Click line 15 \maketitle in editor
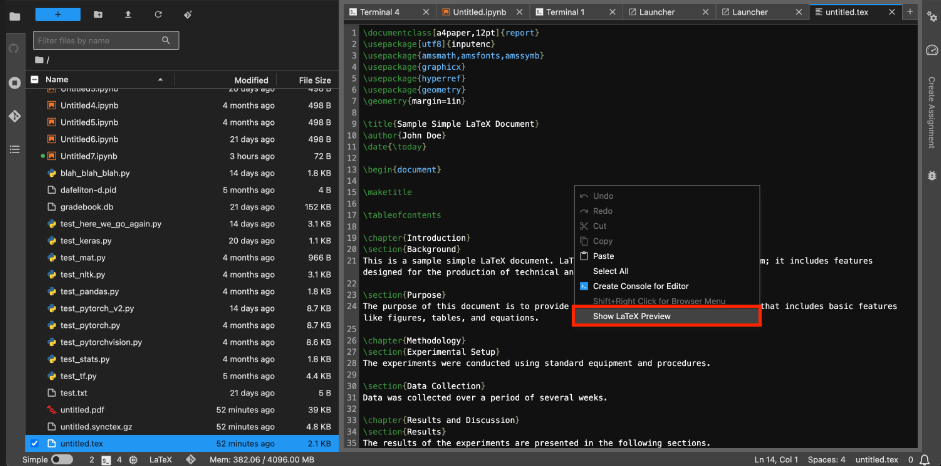Image resolution: width=941 pixels, height=466 pixels. (386, 193)
